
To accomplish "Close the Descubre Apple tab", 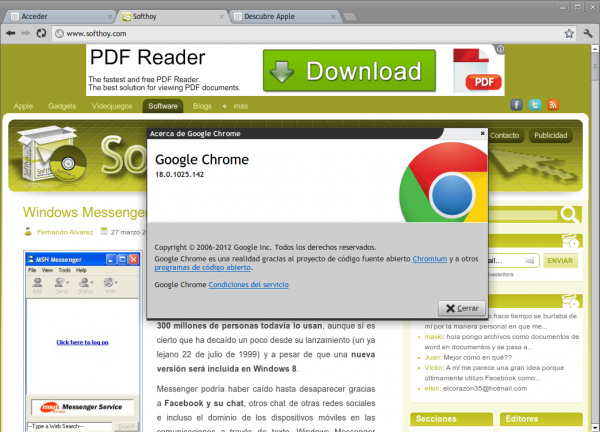I will pyautogui.click(x=333, y=16).
